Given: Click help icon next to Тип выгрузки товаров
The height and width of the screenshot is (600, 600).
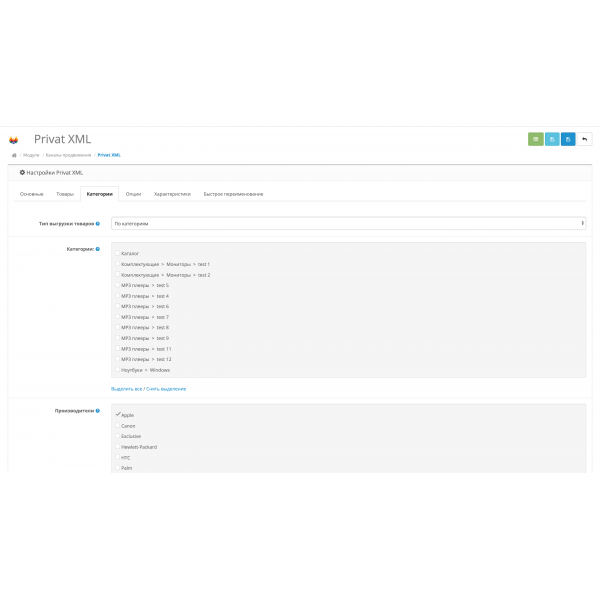Looking at the screenshot, I should coord(98,223).
